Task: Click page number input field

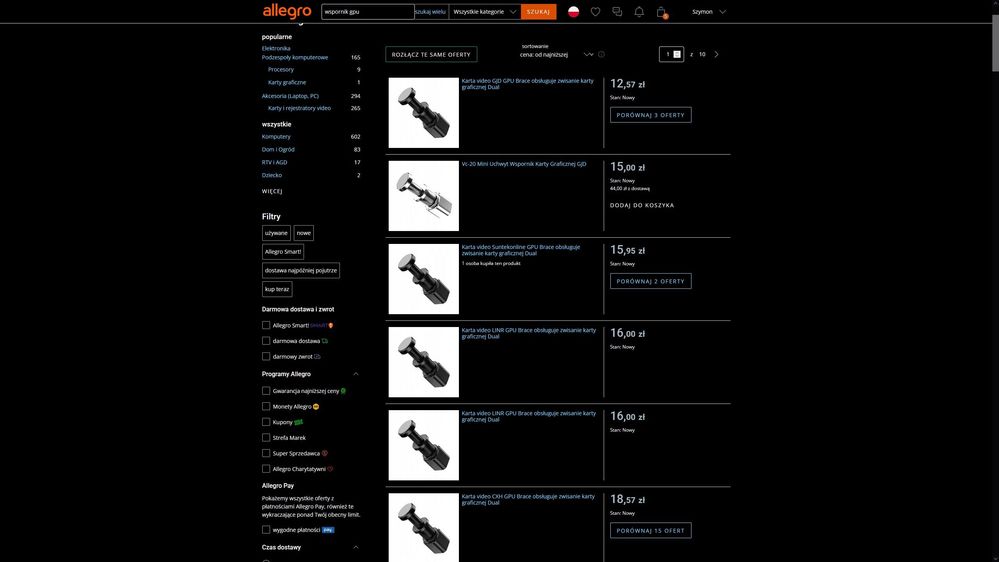Action: (x=671, y=54)
